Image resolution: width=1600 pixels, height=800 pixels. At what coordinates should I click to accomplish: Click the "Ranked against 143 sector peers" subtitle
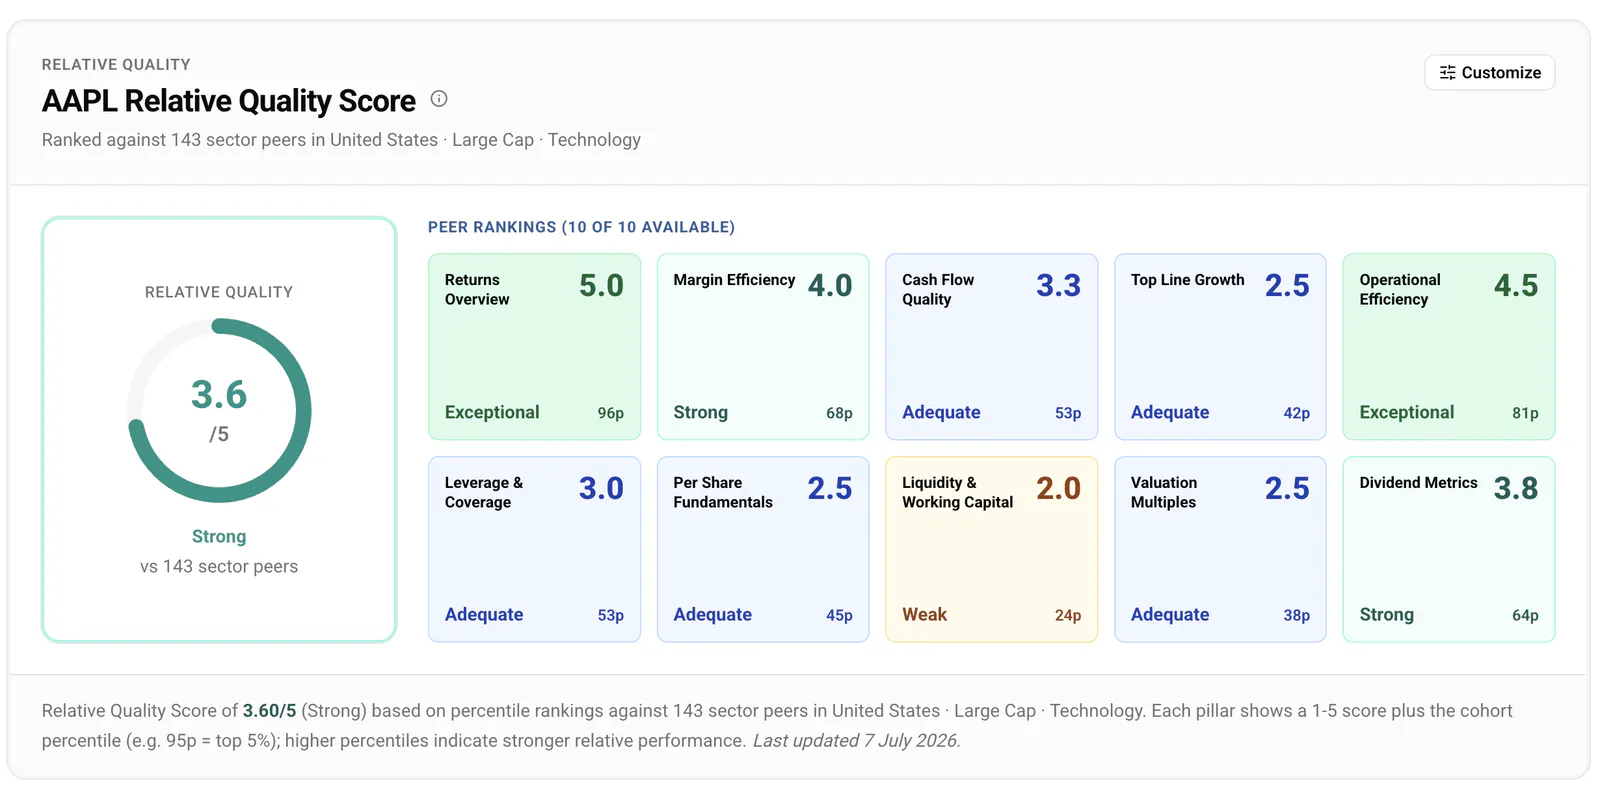click(341, 140)
